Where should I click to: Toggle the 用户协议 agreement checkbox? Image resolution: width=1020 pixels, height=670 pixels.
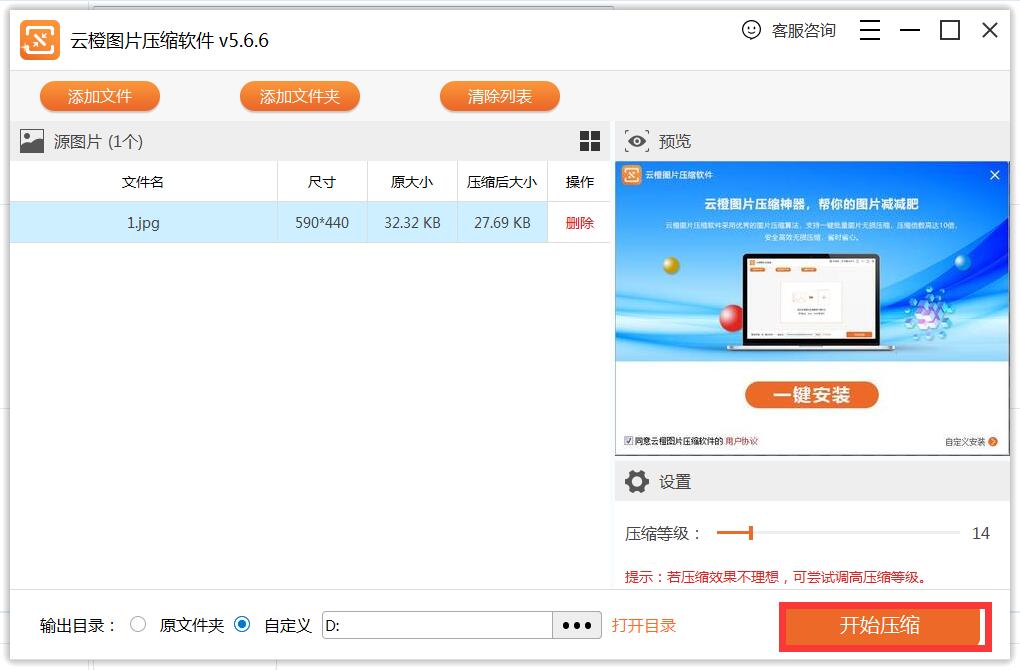click(628, 441)
